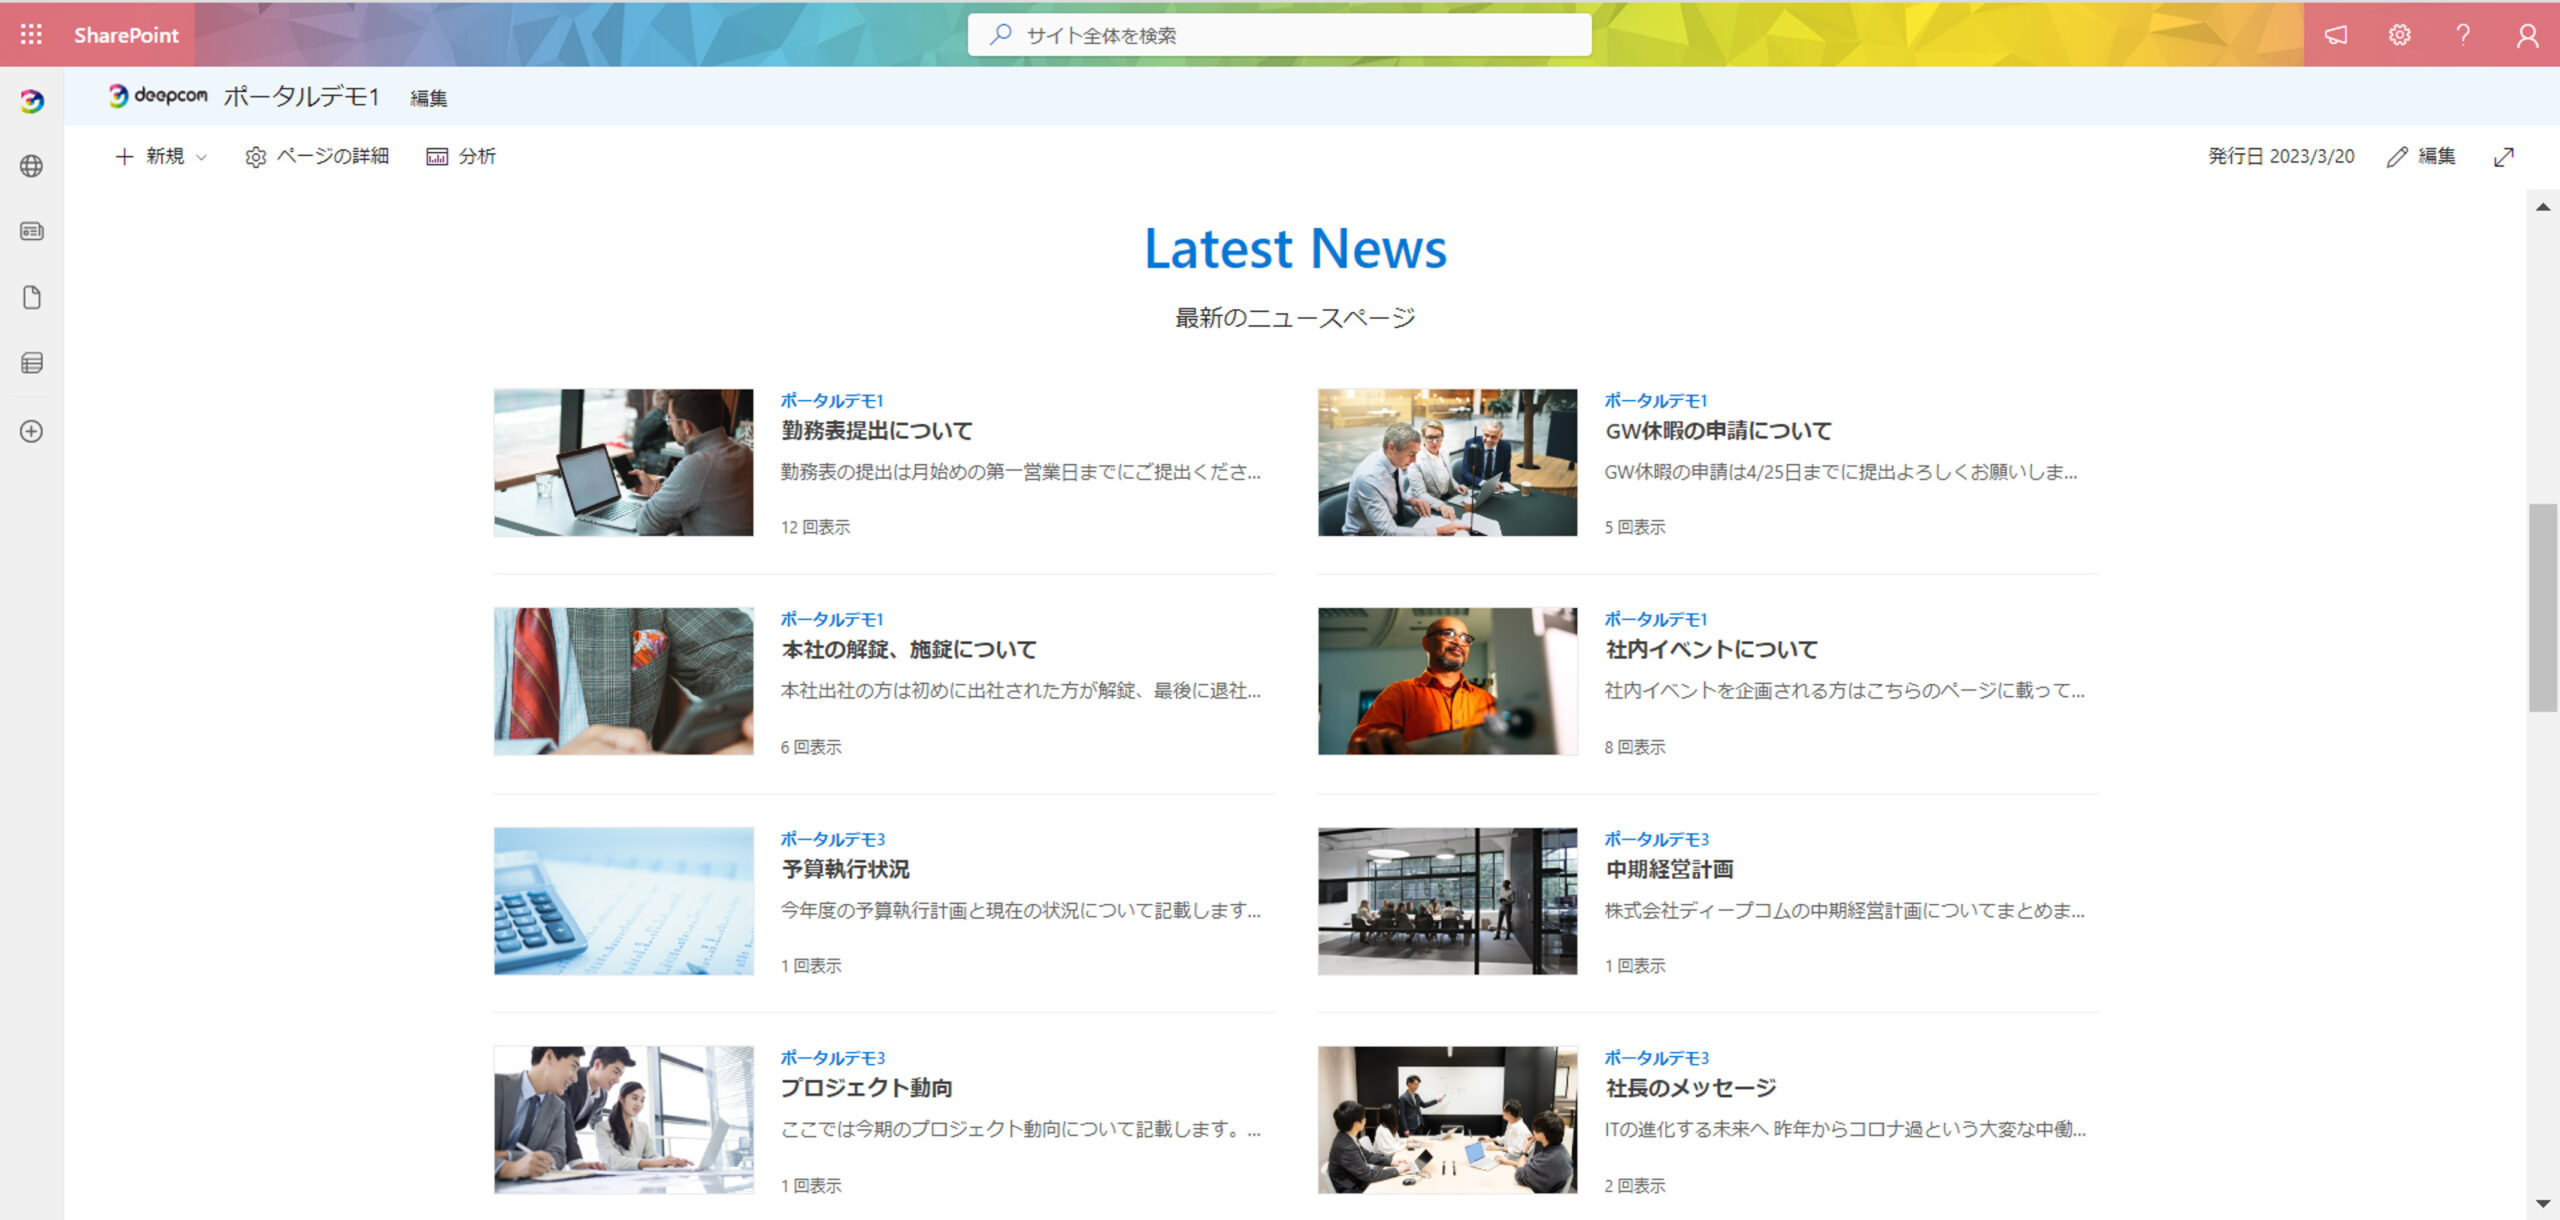Click the globe icon in left rail

(31, 166)
